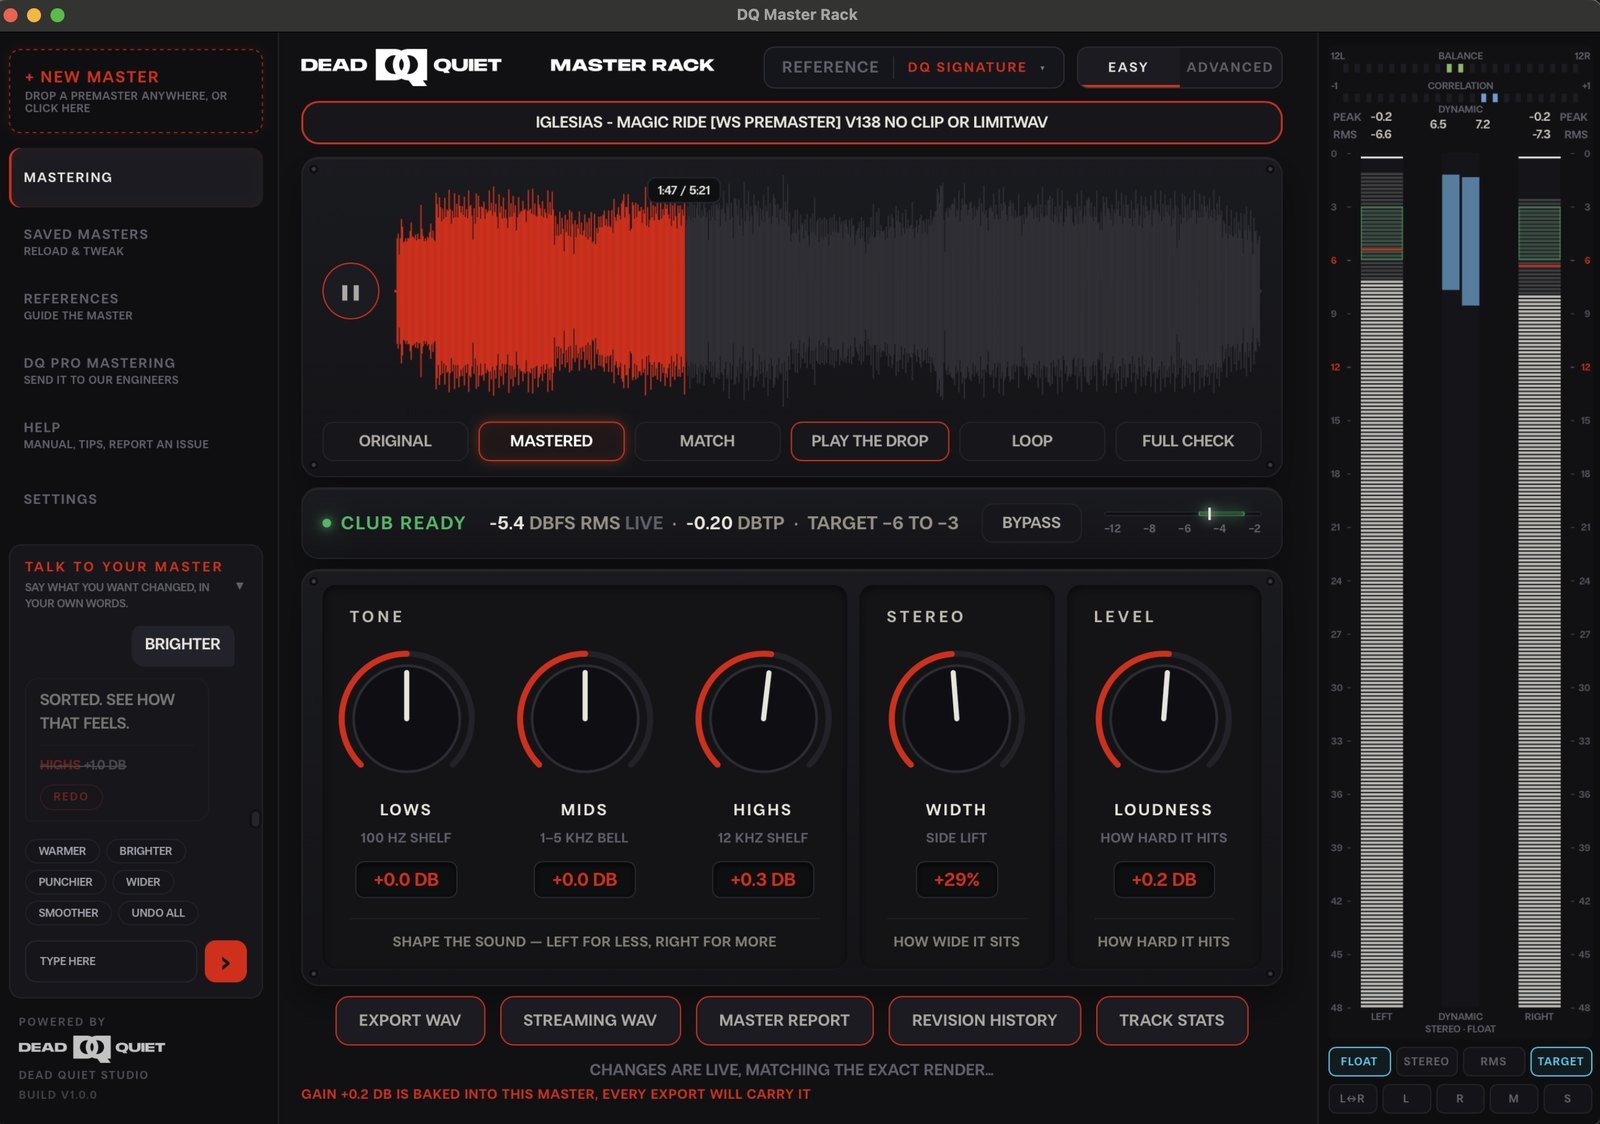Send the typed message with the red arrow button
Viewport: 1600px width, 1124px height.
click(x=226, y=962)
